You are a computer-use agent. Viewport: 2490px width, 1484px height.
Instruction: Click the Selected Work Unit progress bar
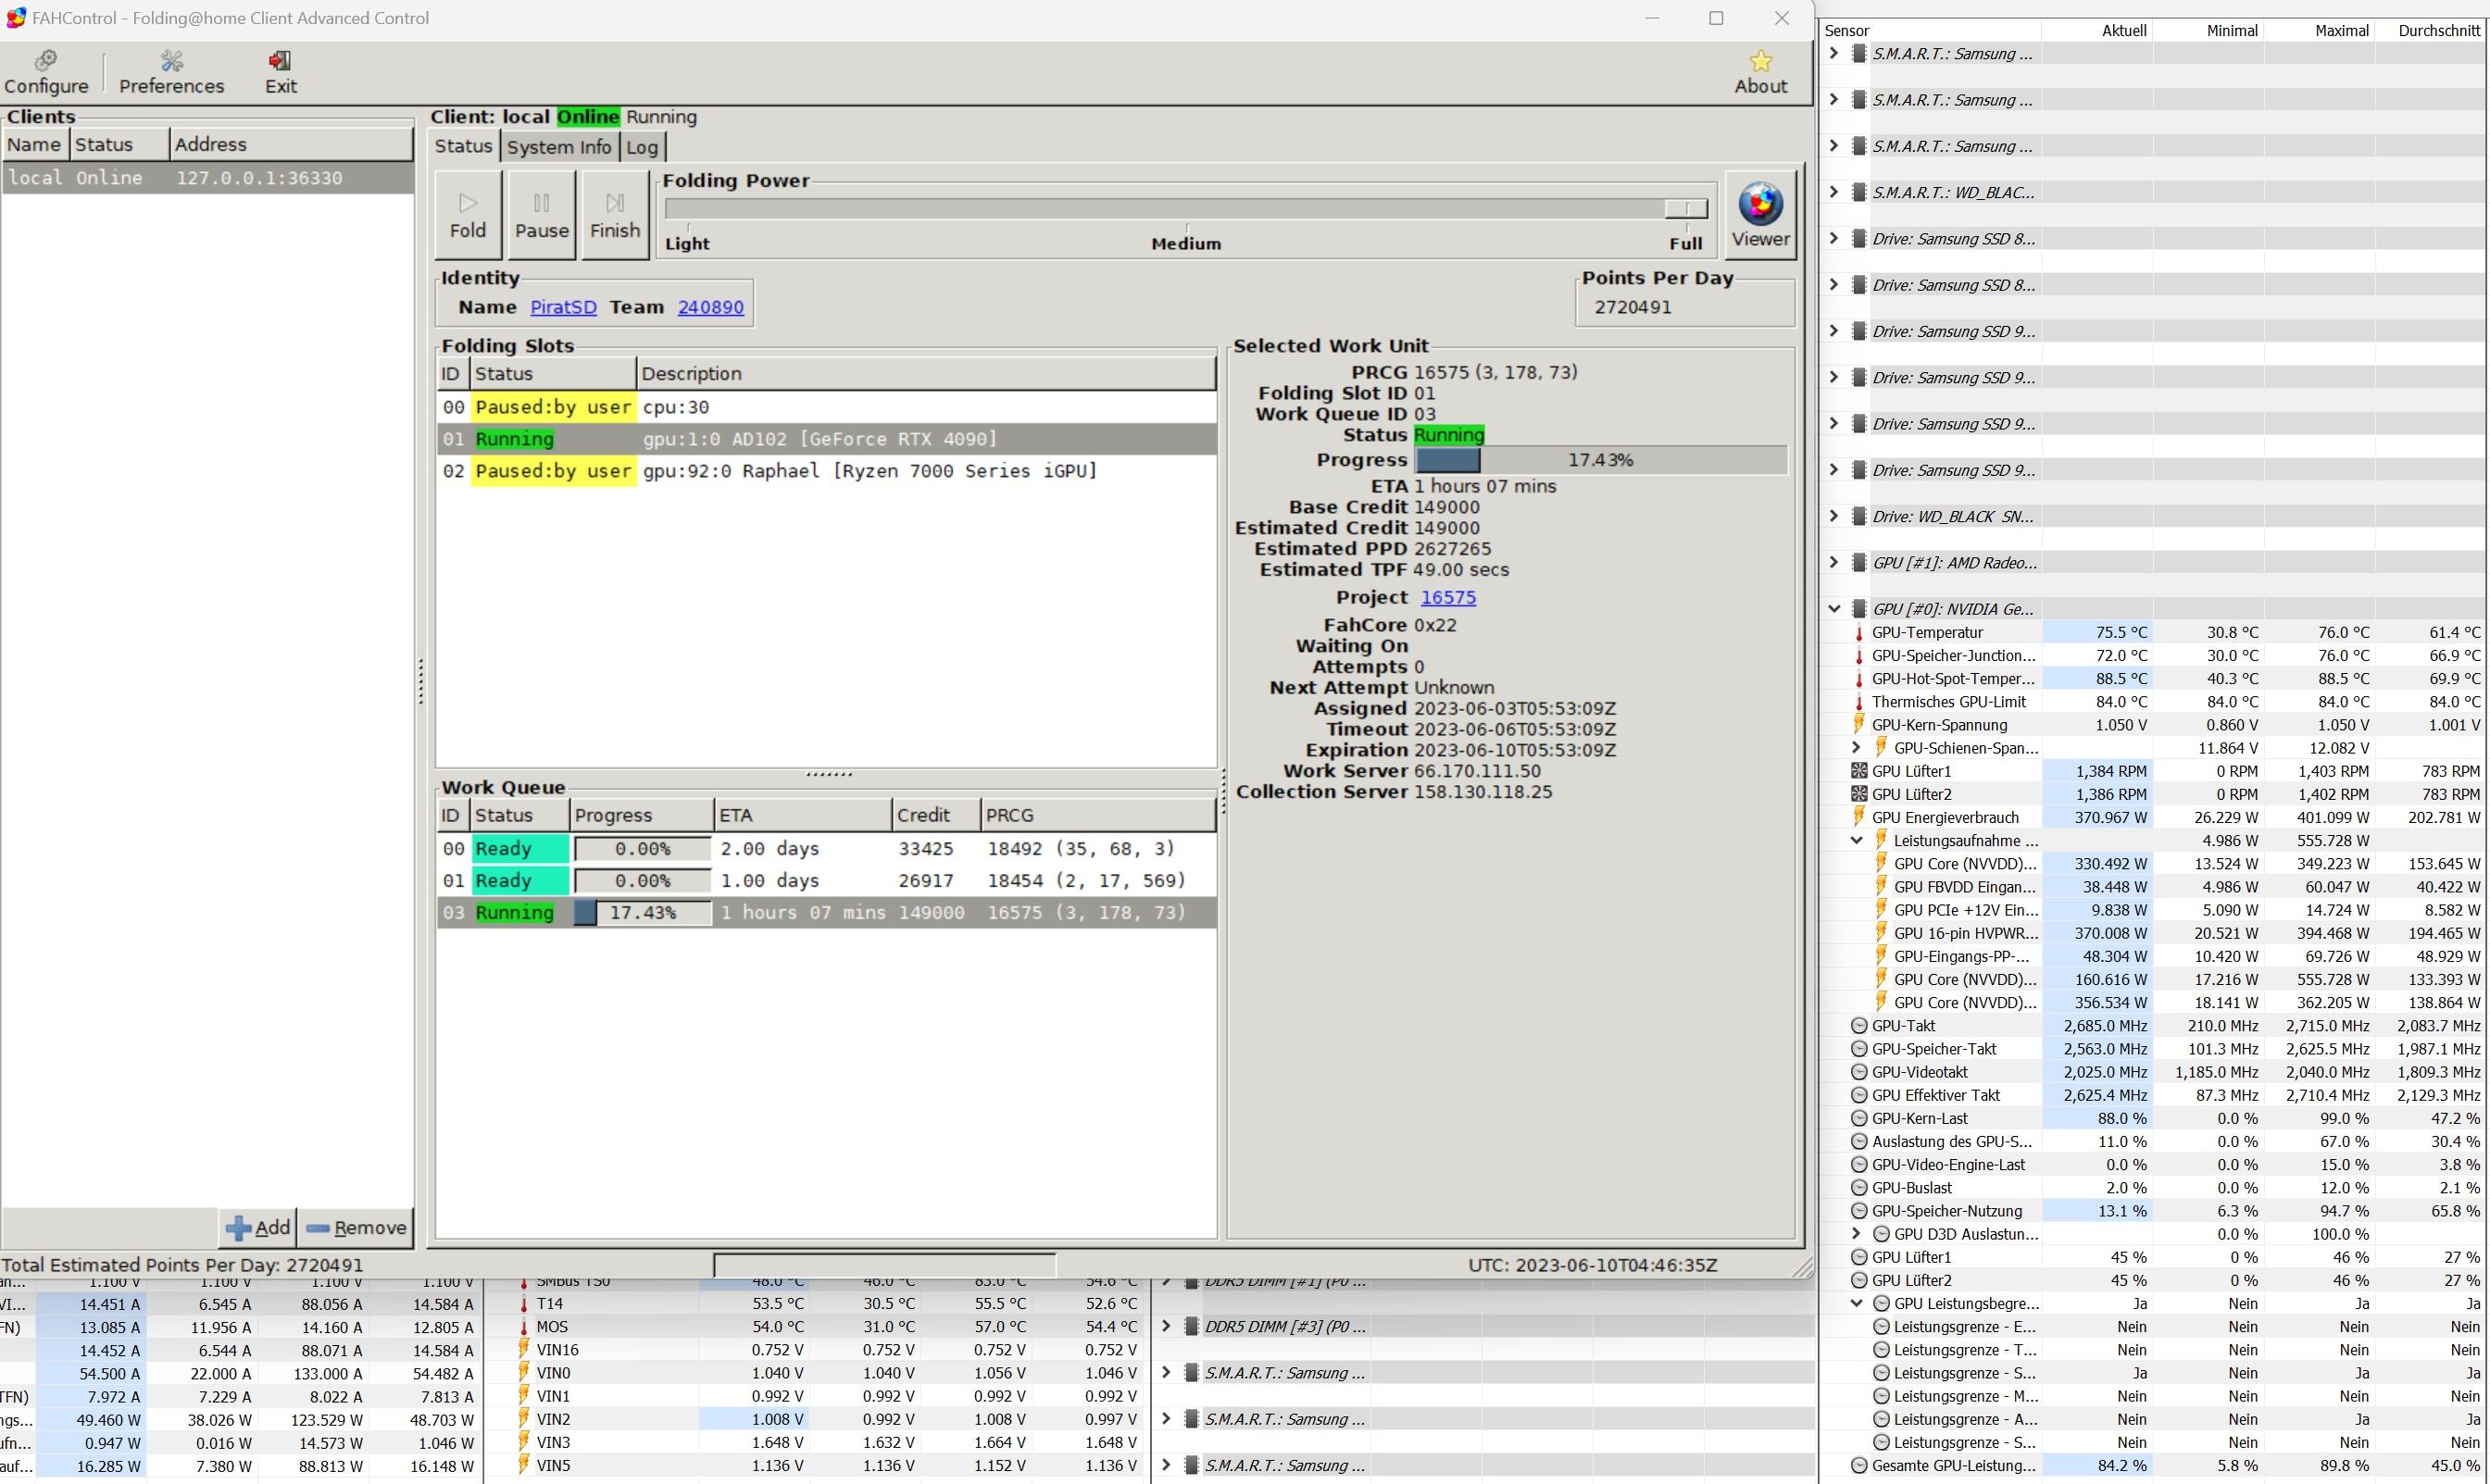click(x=1600, y=460)
